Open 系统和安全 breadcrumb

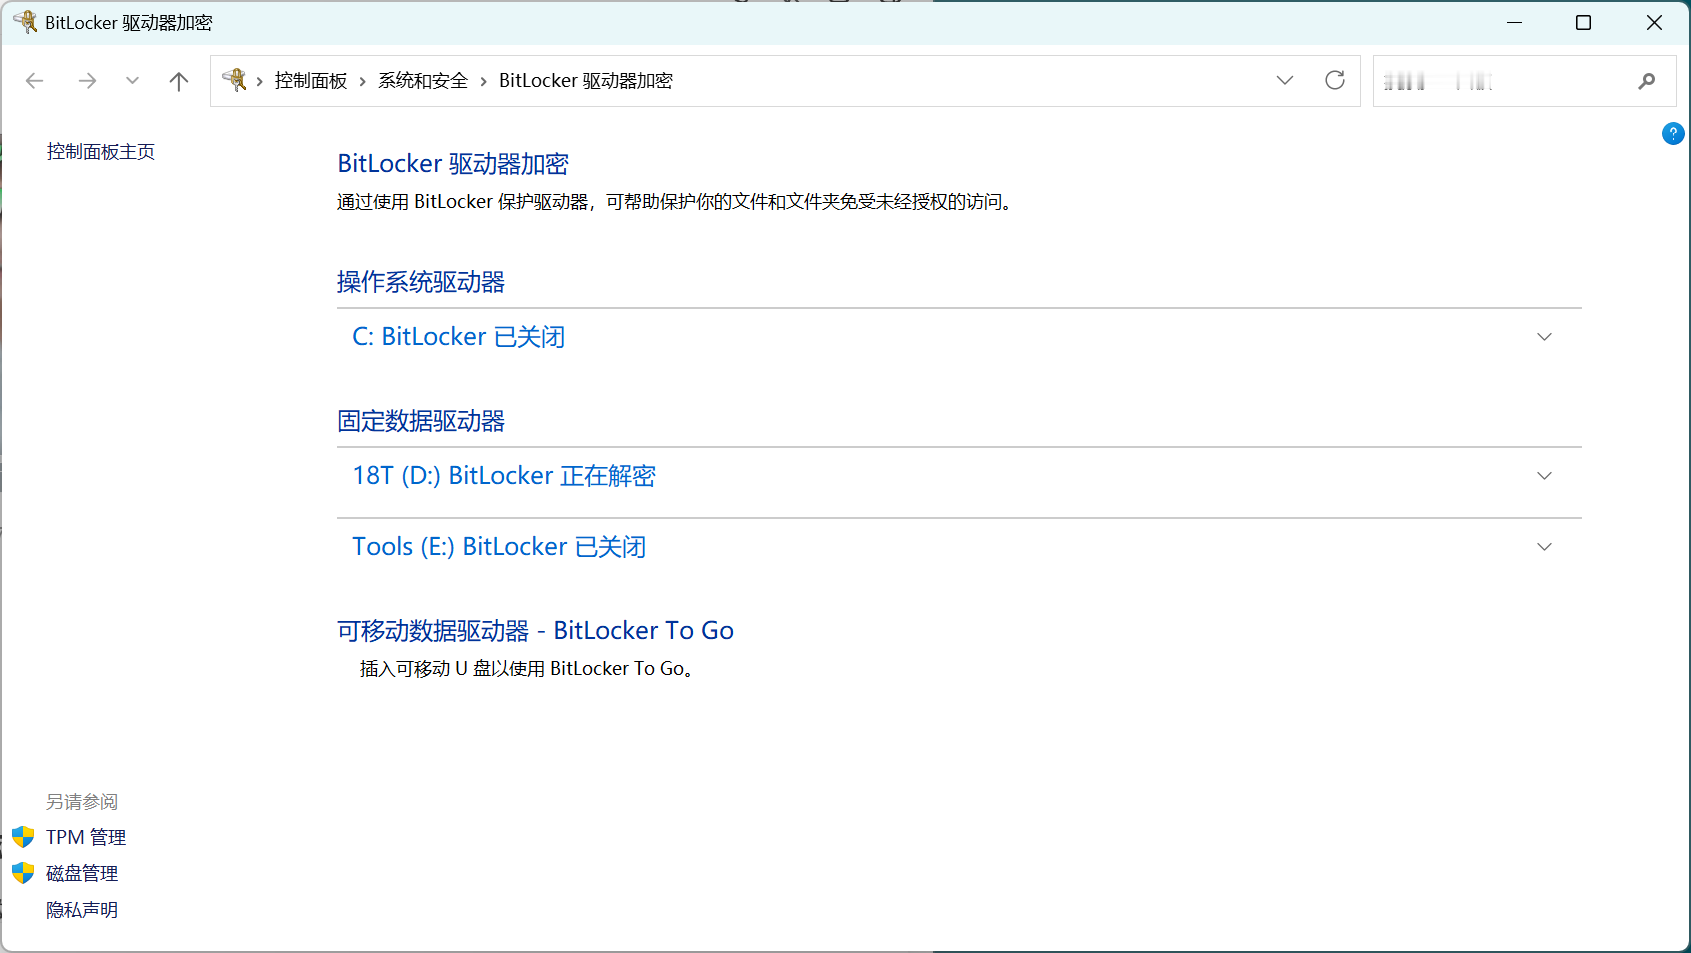click(x=423, y=81)
